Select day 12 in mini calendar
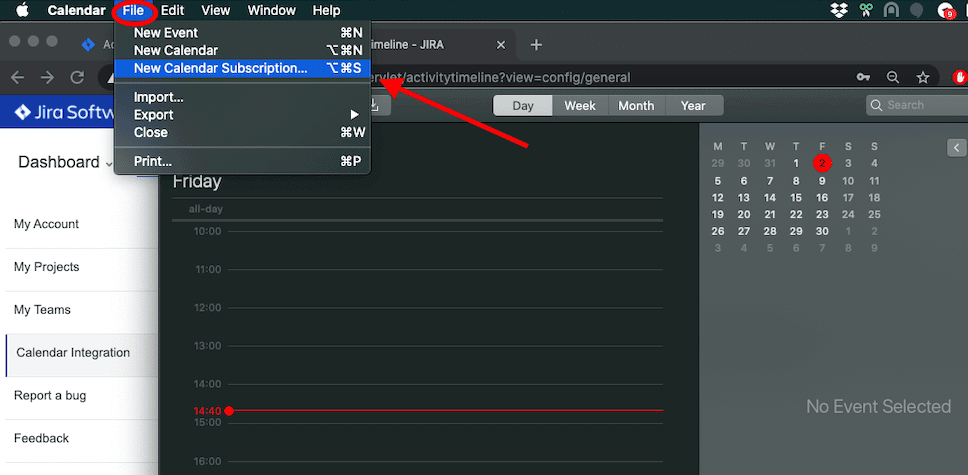The image size is (968, 475). pos(717,198)
